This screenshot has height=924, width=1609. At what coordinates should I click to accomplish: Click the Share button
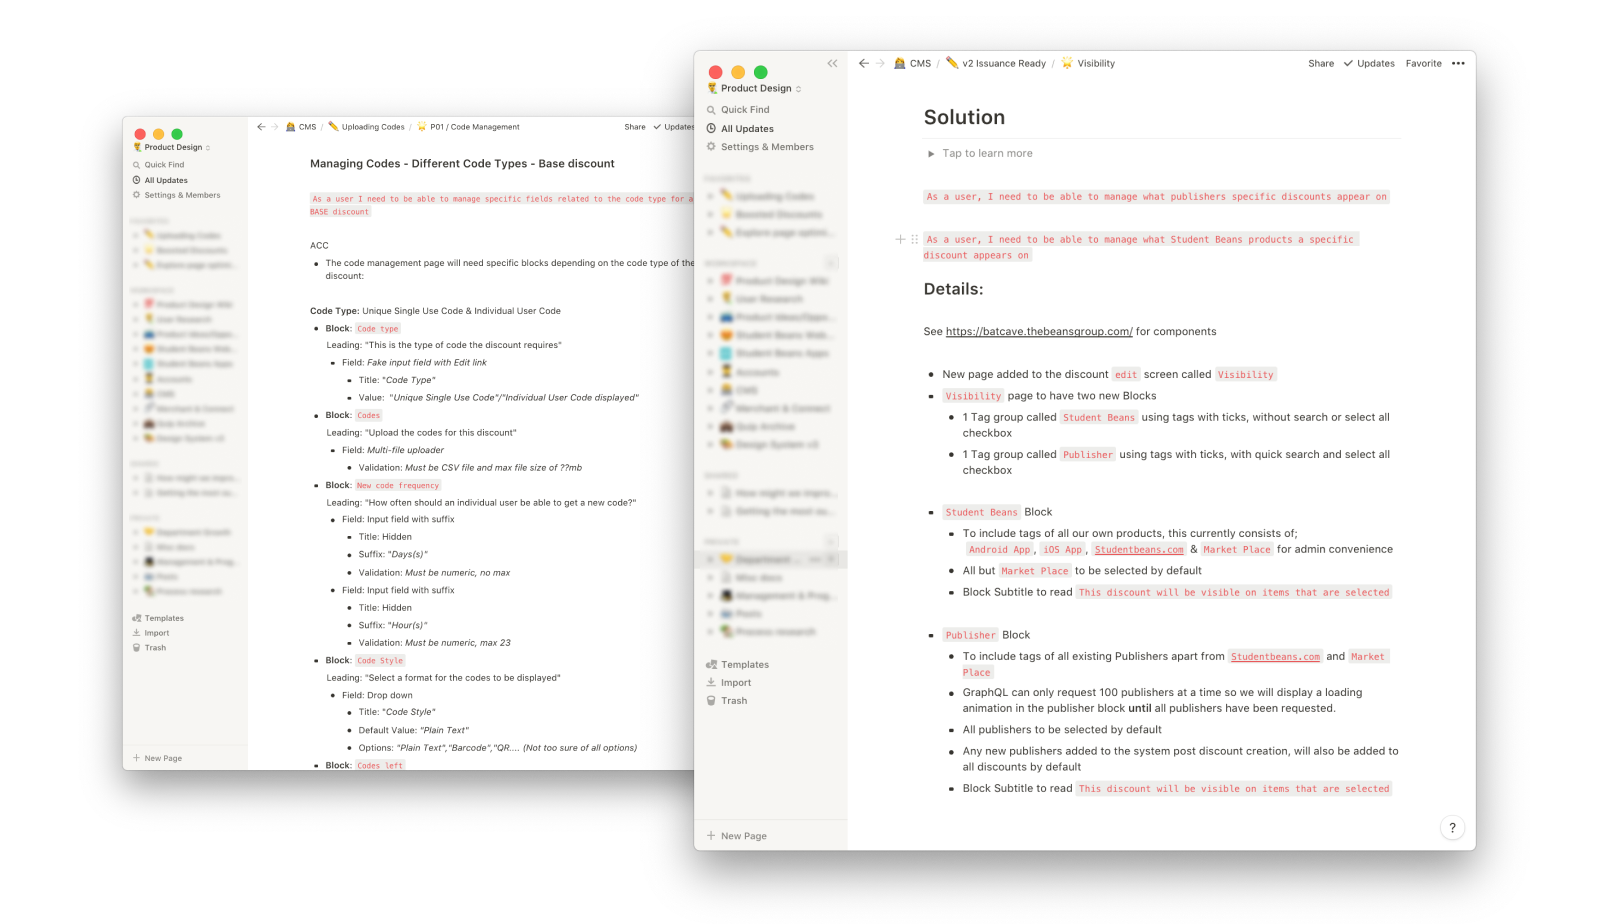coord(1321,63)
